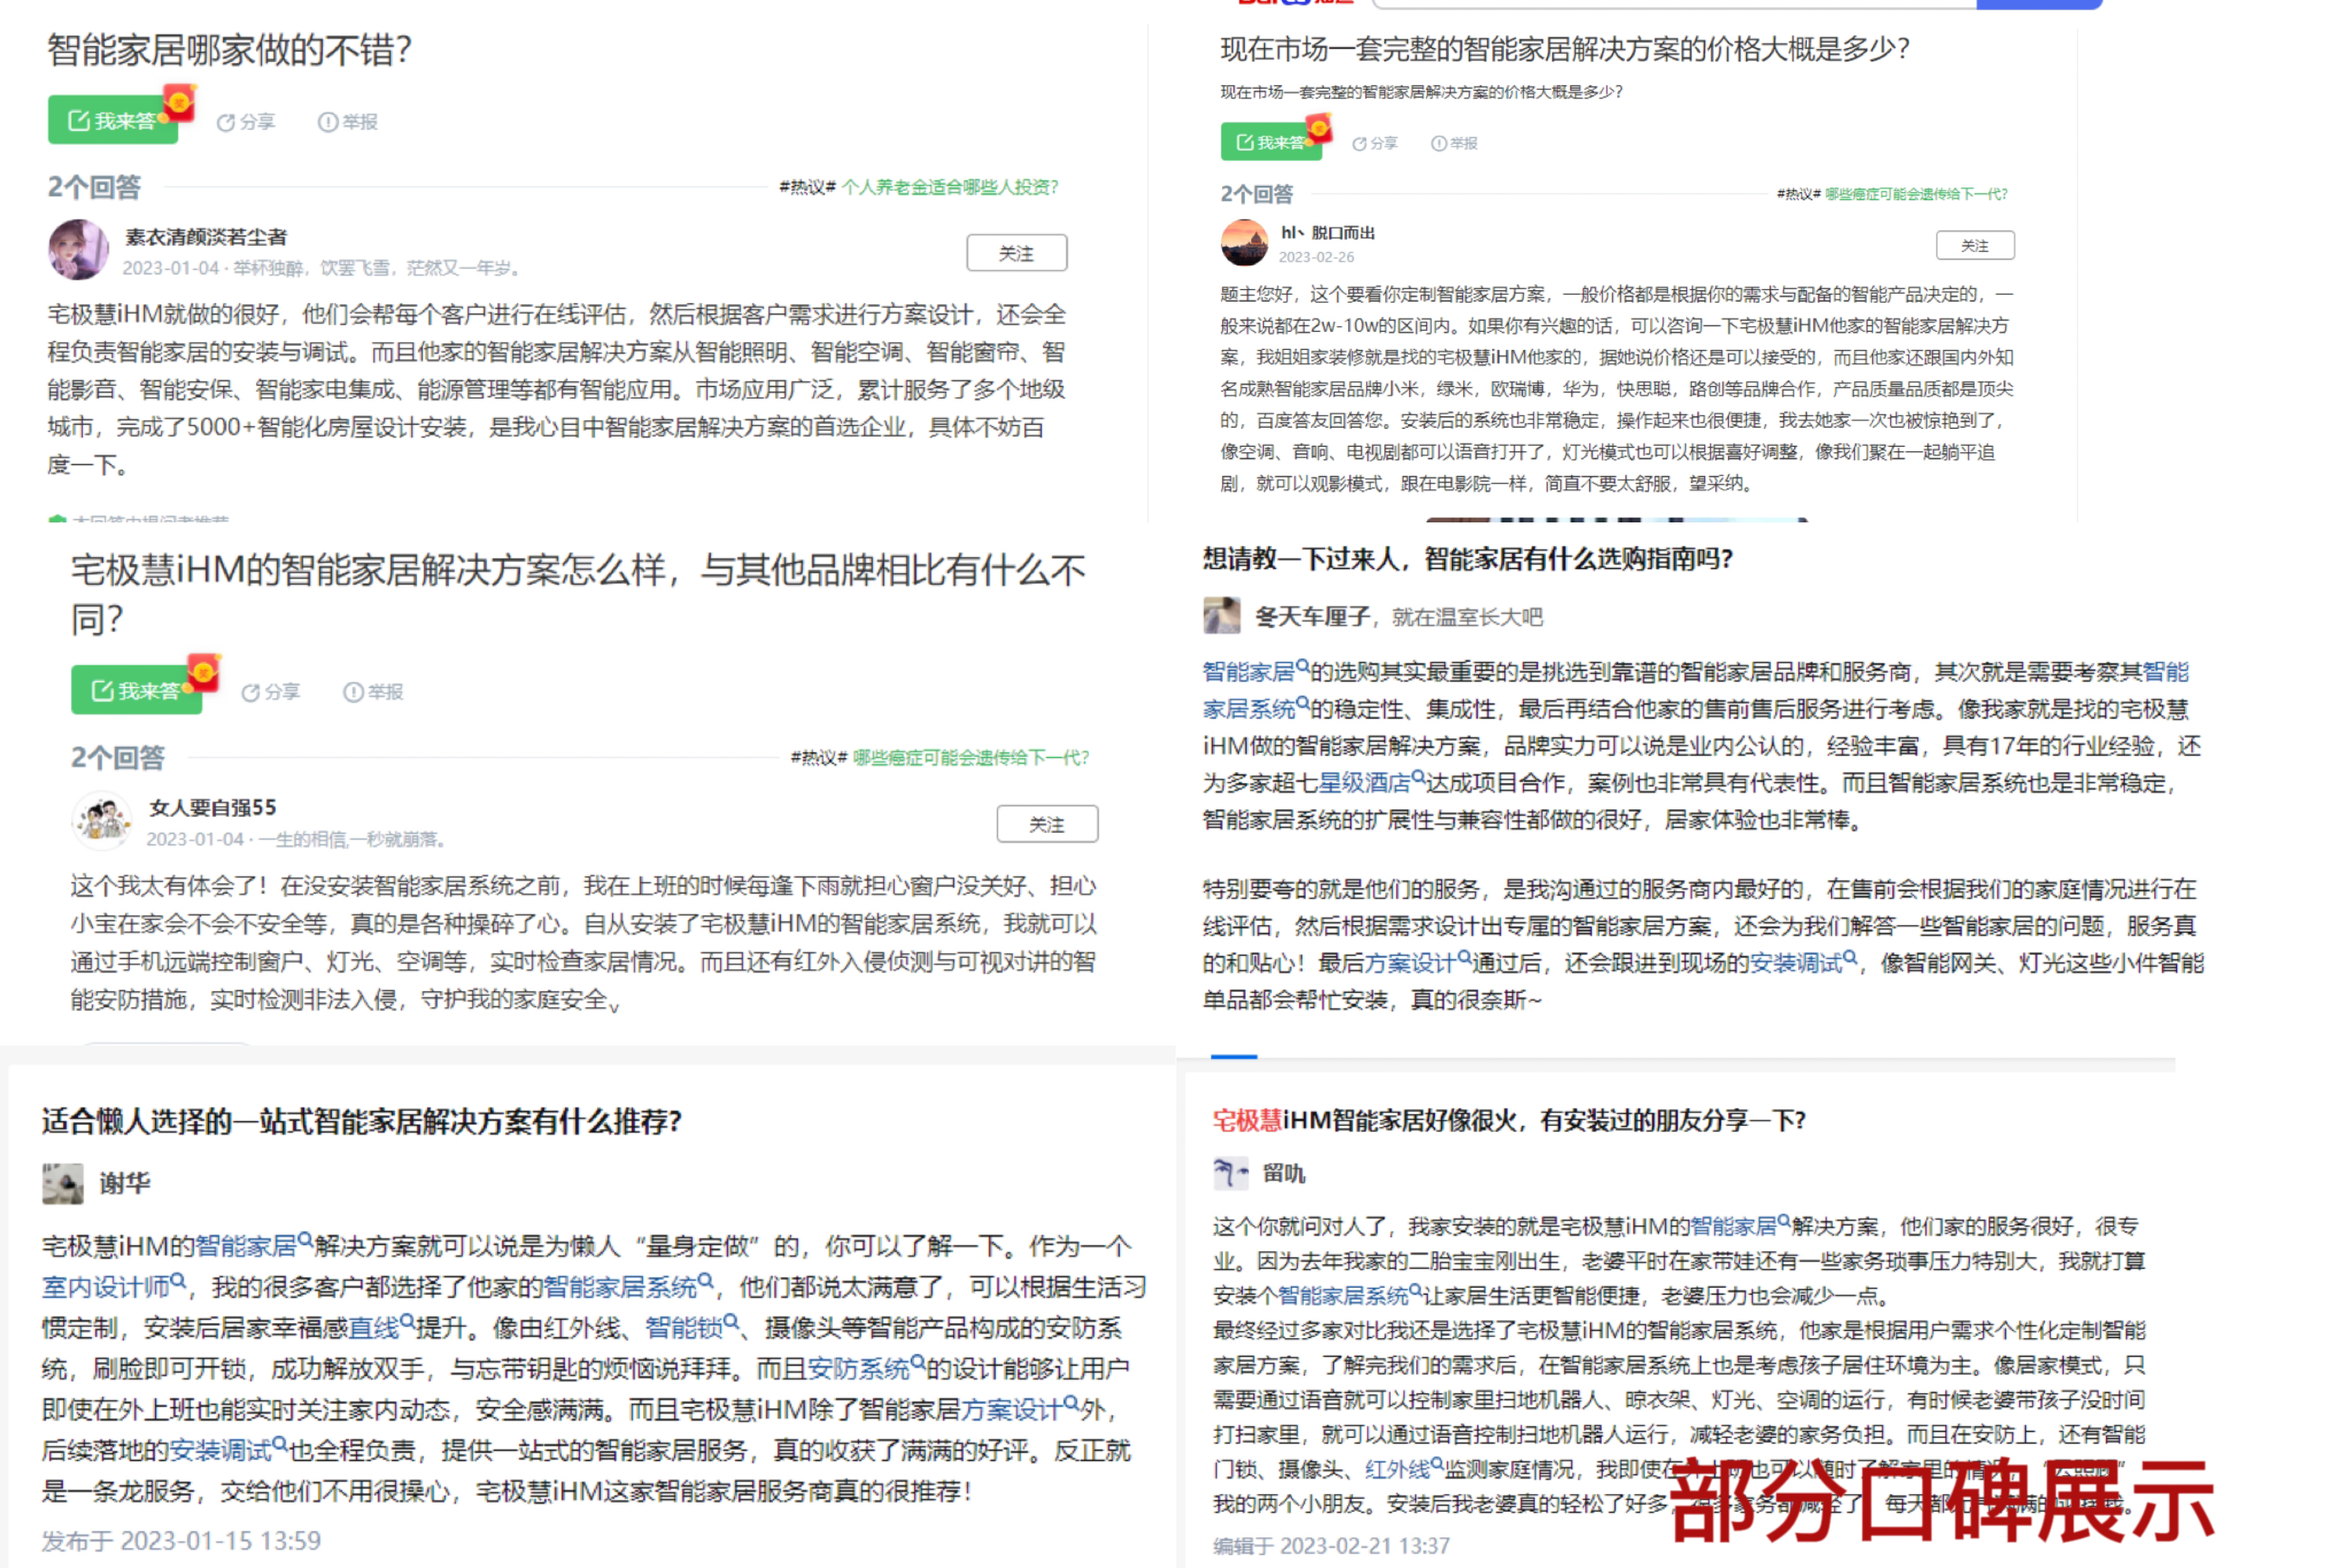Follow user hl丶脱口而出 with the 关注 button
Viewport: 2352px width, 1568px height.
tap(1975, 245)
